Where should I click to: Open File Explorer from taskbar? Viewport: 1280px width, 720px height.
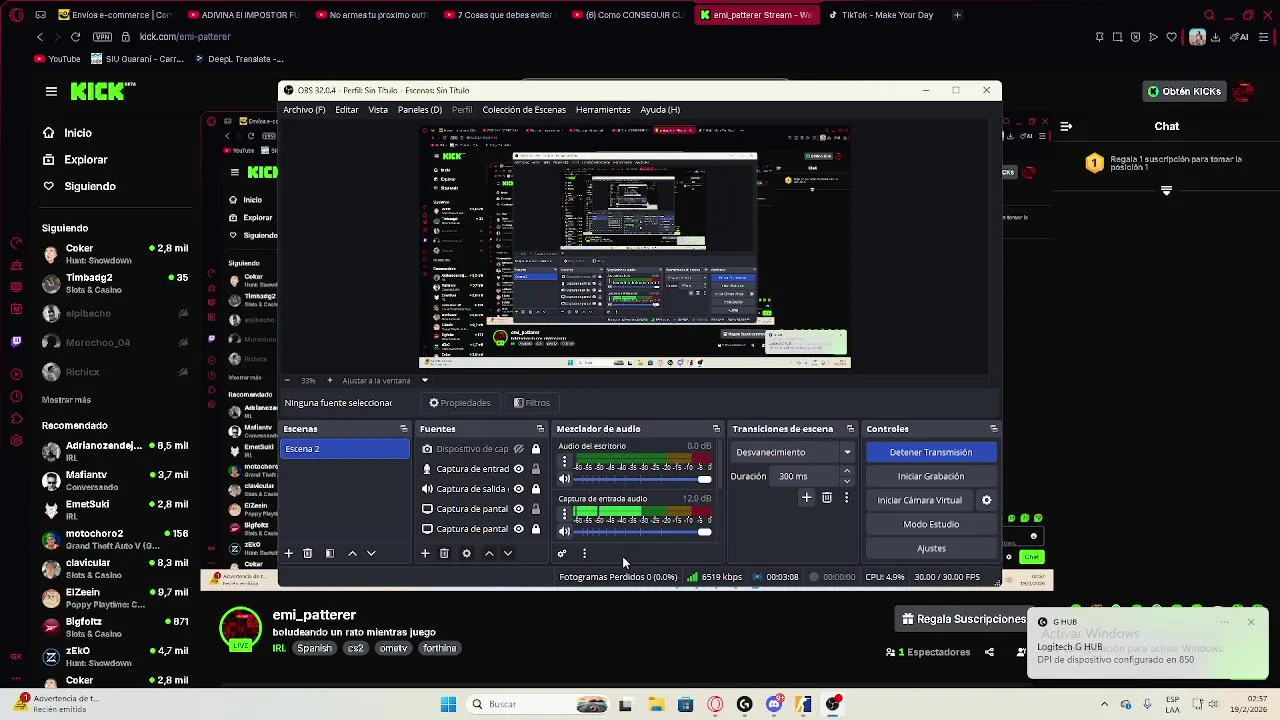(x=656, y=705)
